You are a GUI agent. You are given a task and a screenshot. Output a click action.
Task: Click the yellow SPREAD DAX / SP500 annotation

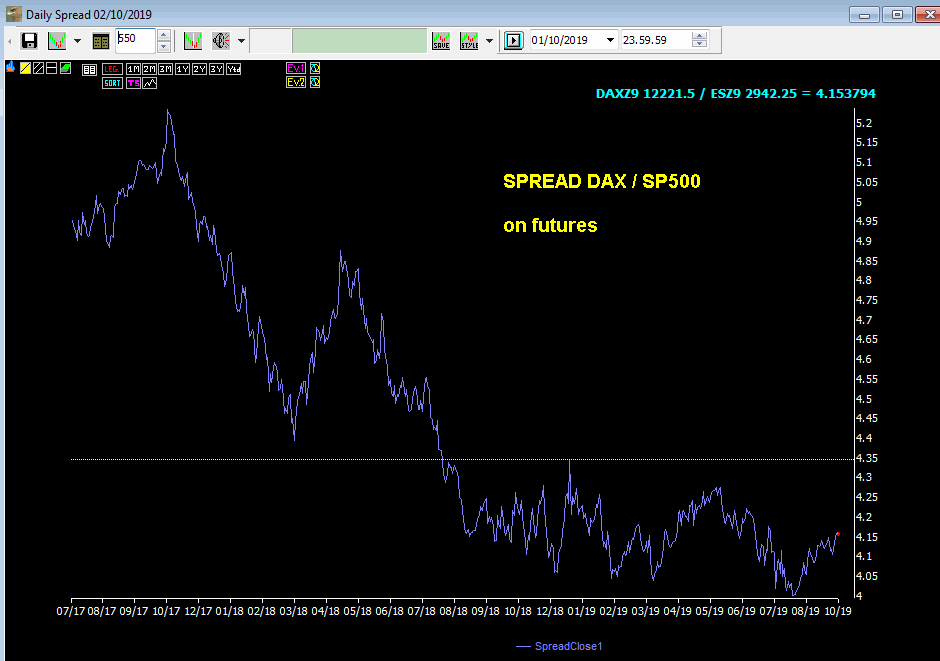pyautogui.click(x=602, y=181)
